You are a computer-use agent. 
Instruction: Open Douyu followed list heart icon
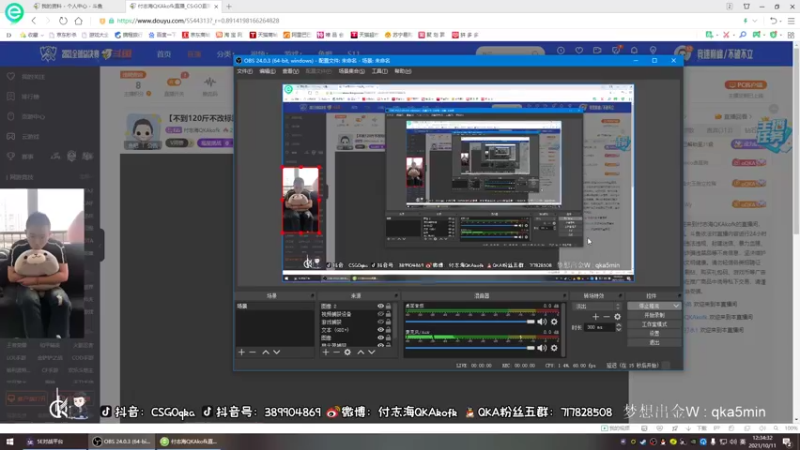click(x=579, y=51)
